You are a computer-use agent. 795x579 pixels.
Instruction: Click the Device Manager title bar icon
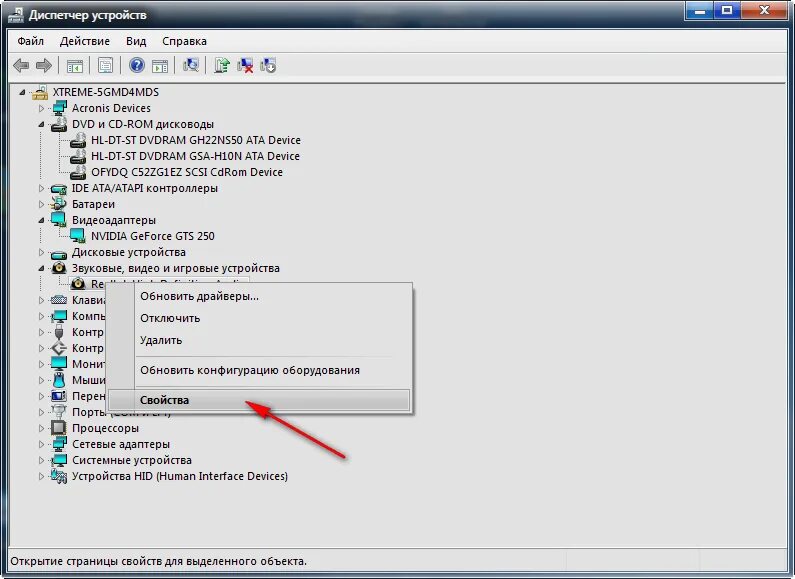[x=16, y=15]
